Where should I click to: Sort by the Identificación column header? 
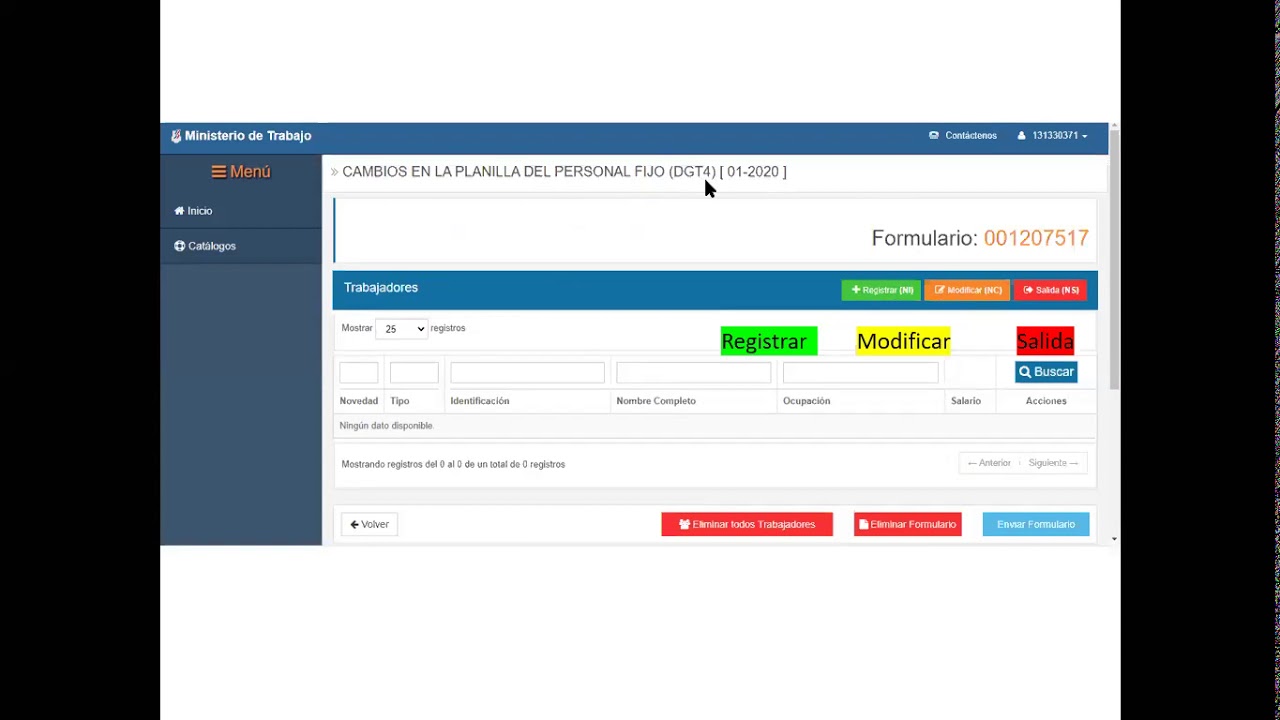pyautogui.click(x=480, y=401)
